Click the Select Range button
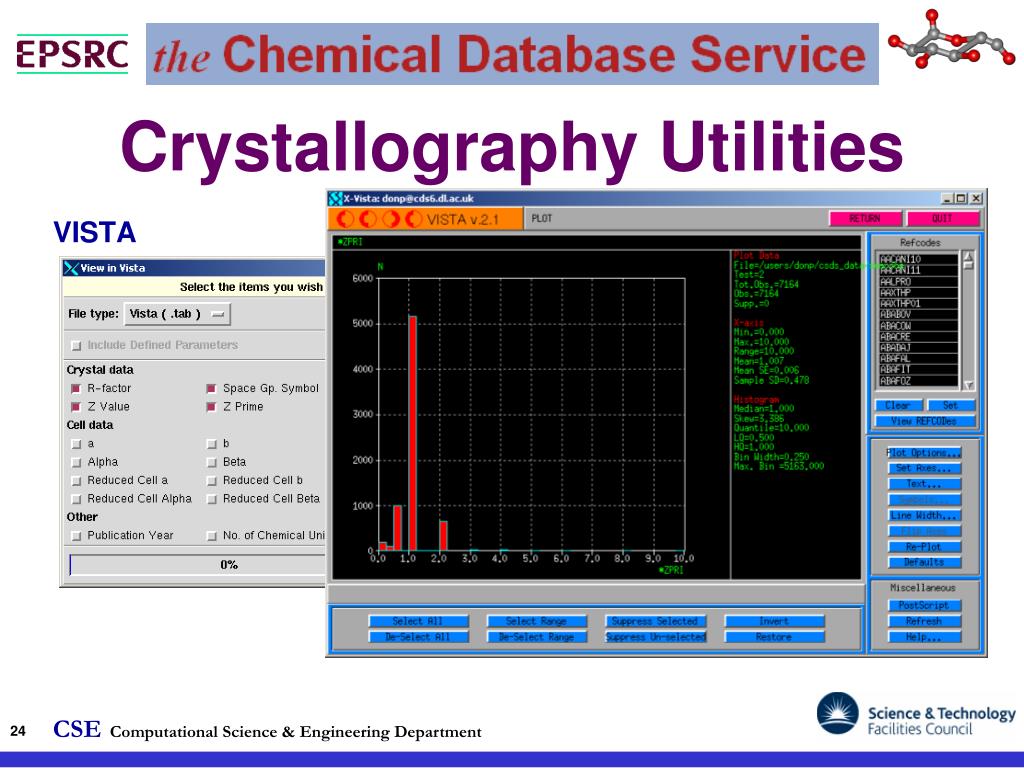The width and height of the screenshot is (1024, 768). [x=536, y=621]
